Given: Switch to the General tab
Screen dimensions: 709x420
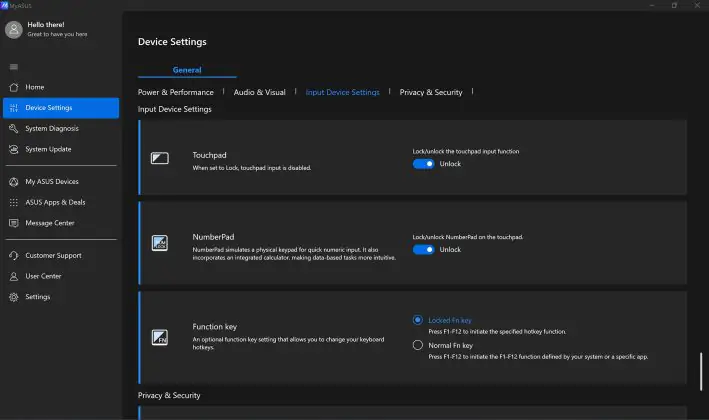Looking at the screenshot, I should pyautogui.click(x=187, y=70).
